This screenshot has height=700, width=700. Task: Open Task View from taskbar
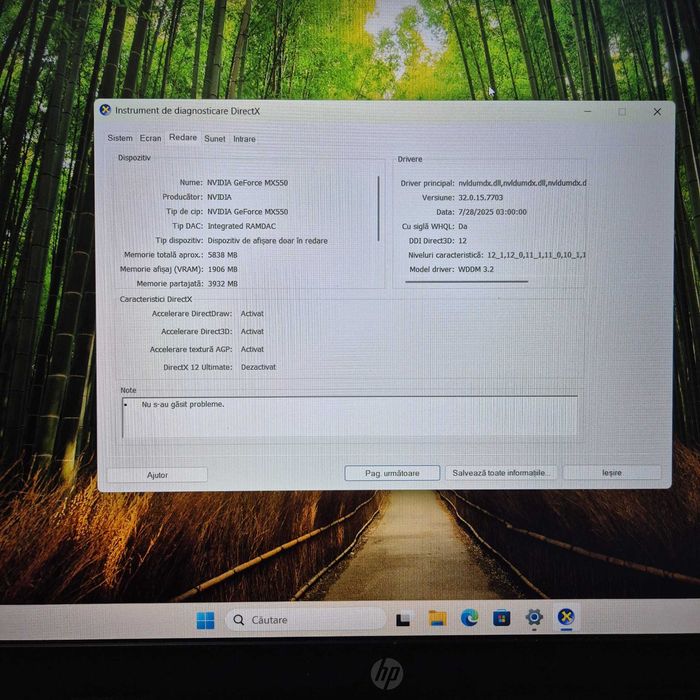(403, 620)
